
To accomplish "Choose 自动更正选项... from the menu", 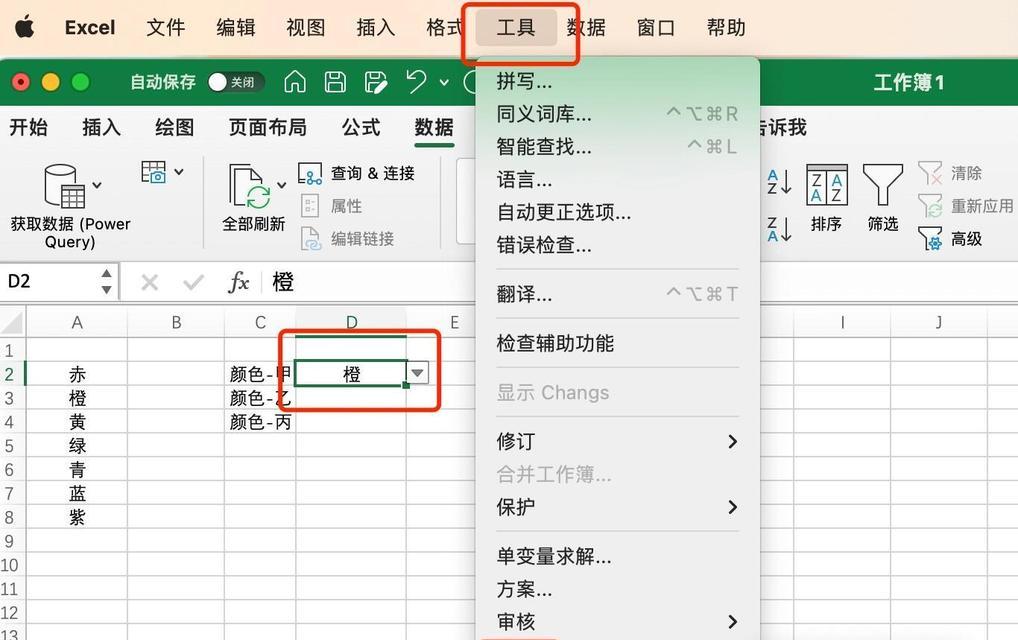I will click(x=618, y=212).
